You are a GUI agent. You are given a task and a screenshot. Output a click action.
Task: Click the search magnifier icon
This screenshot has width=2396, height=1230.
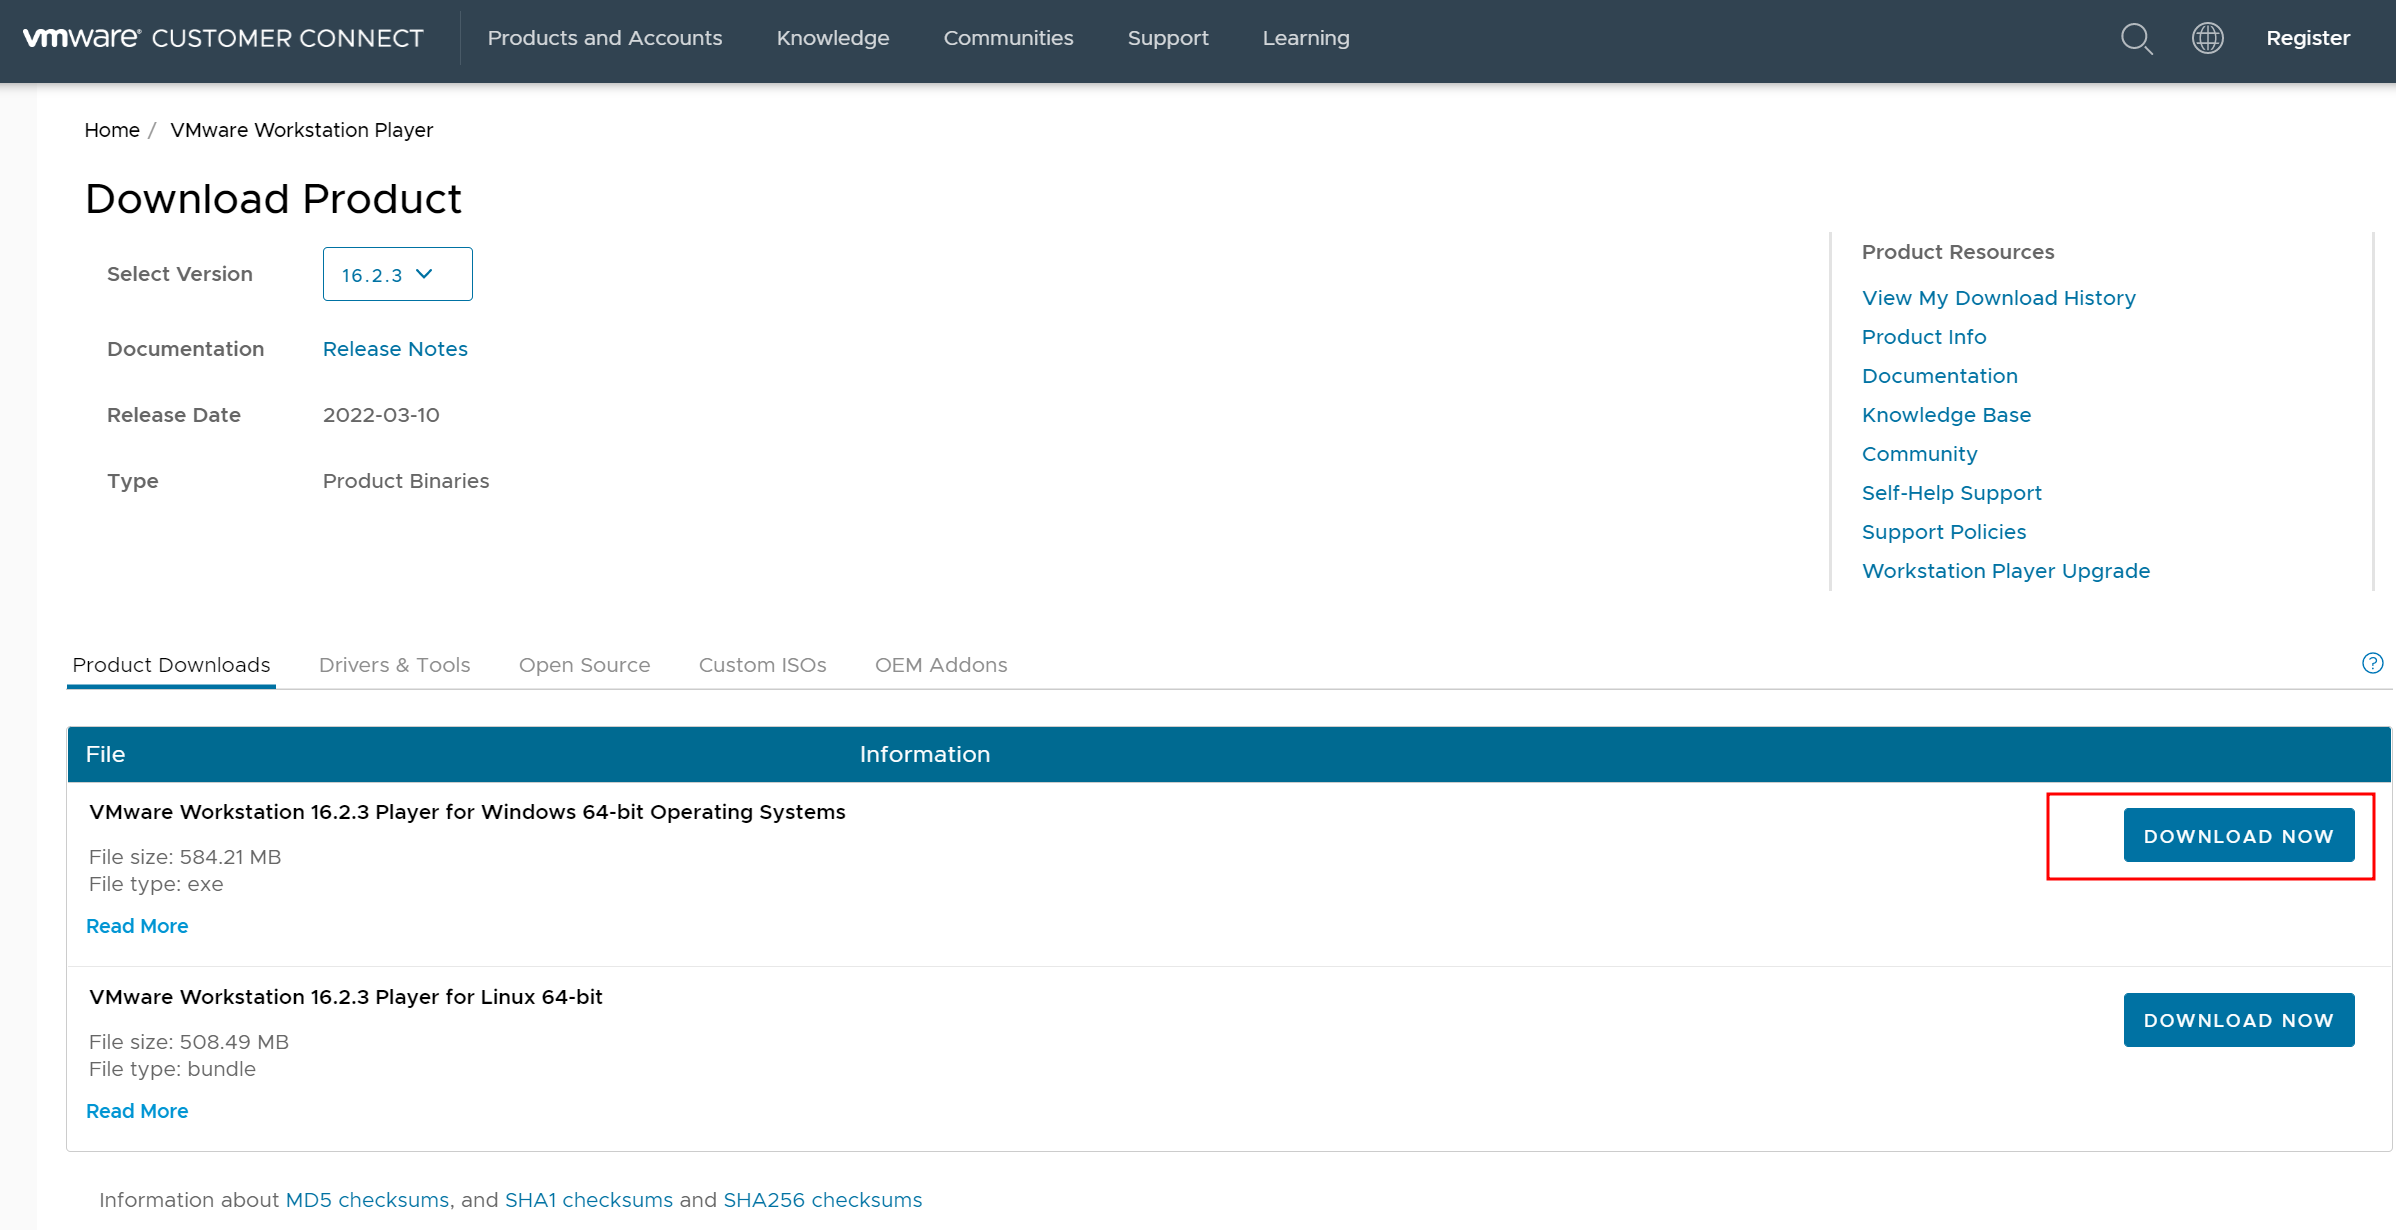pyautogui.click(x=2136, y=38)
